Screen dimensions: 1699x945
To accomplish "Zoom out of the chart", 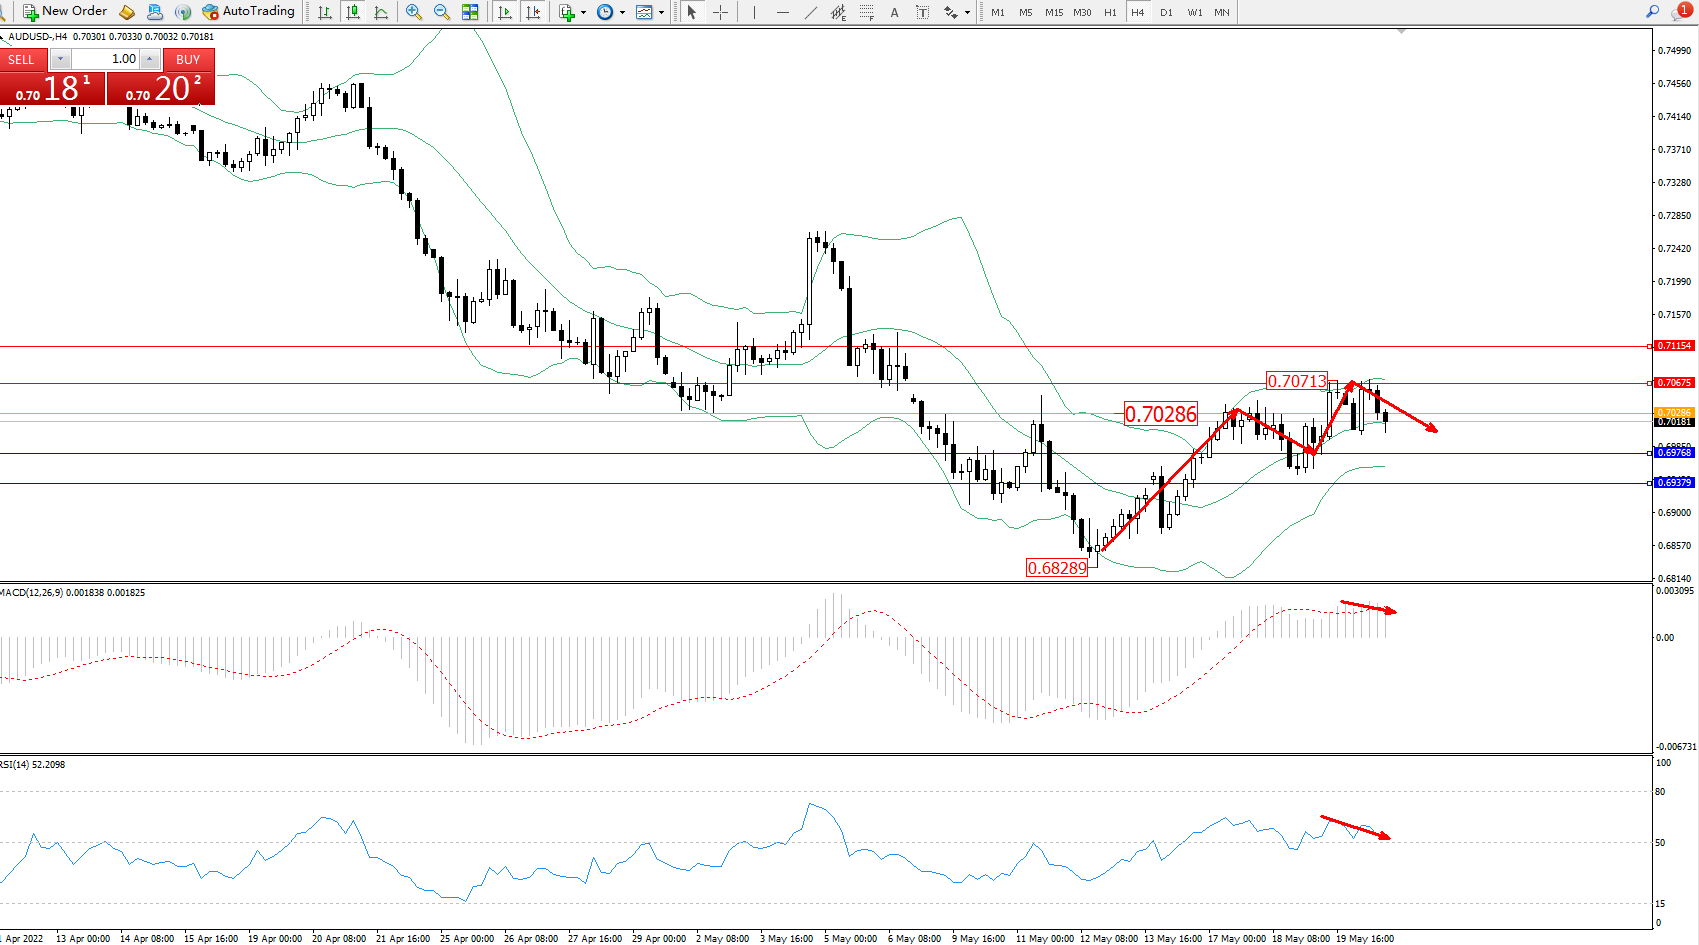I will click(x=441, y=12).
